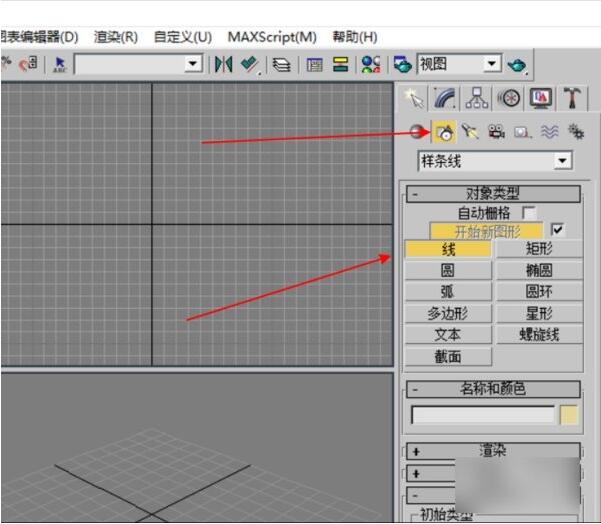The width and height of the screenshot is (601, 524).
Task: Open the Motion panel tab
Action: (x=509, y=98)
